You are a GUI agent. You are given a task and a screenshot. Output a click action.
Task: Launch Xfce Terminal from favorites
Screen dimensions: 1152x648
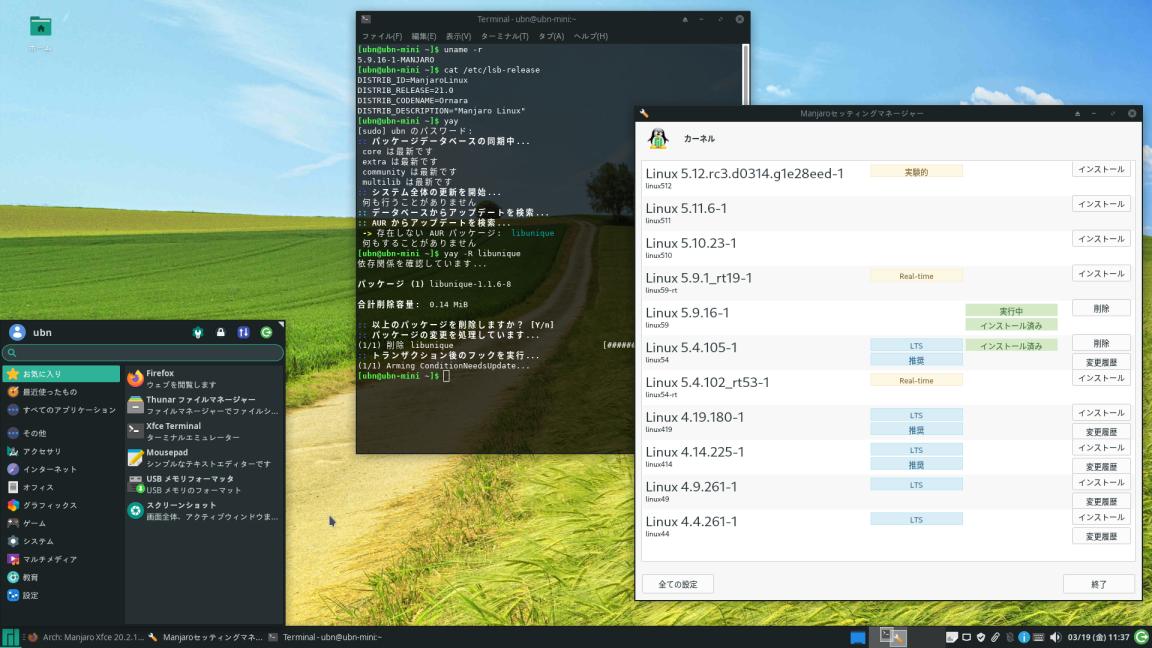(x=204, y=431)
